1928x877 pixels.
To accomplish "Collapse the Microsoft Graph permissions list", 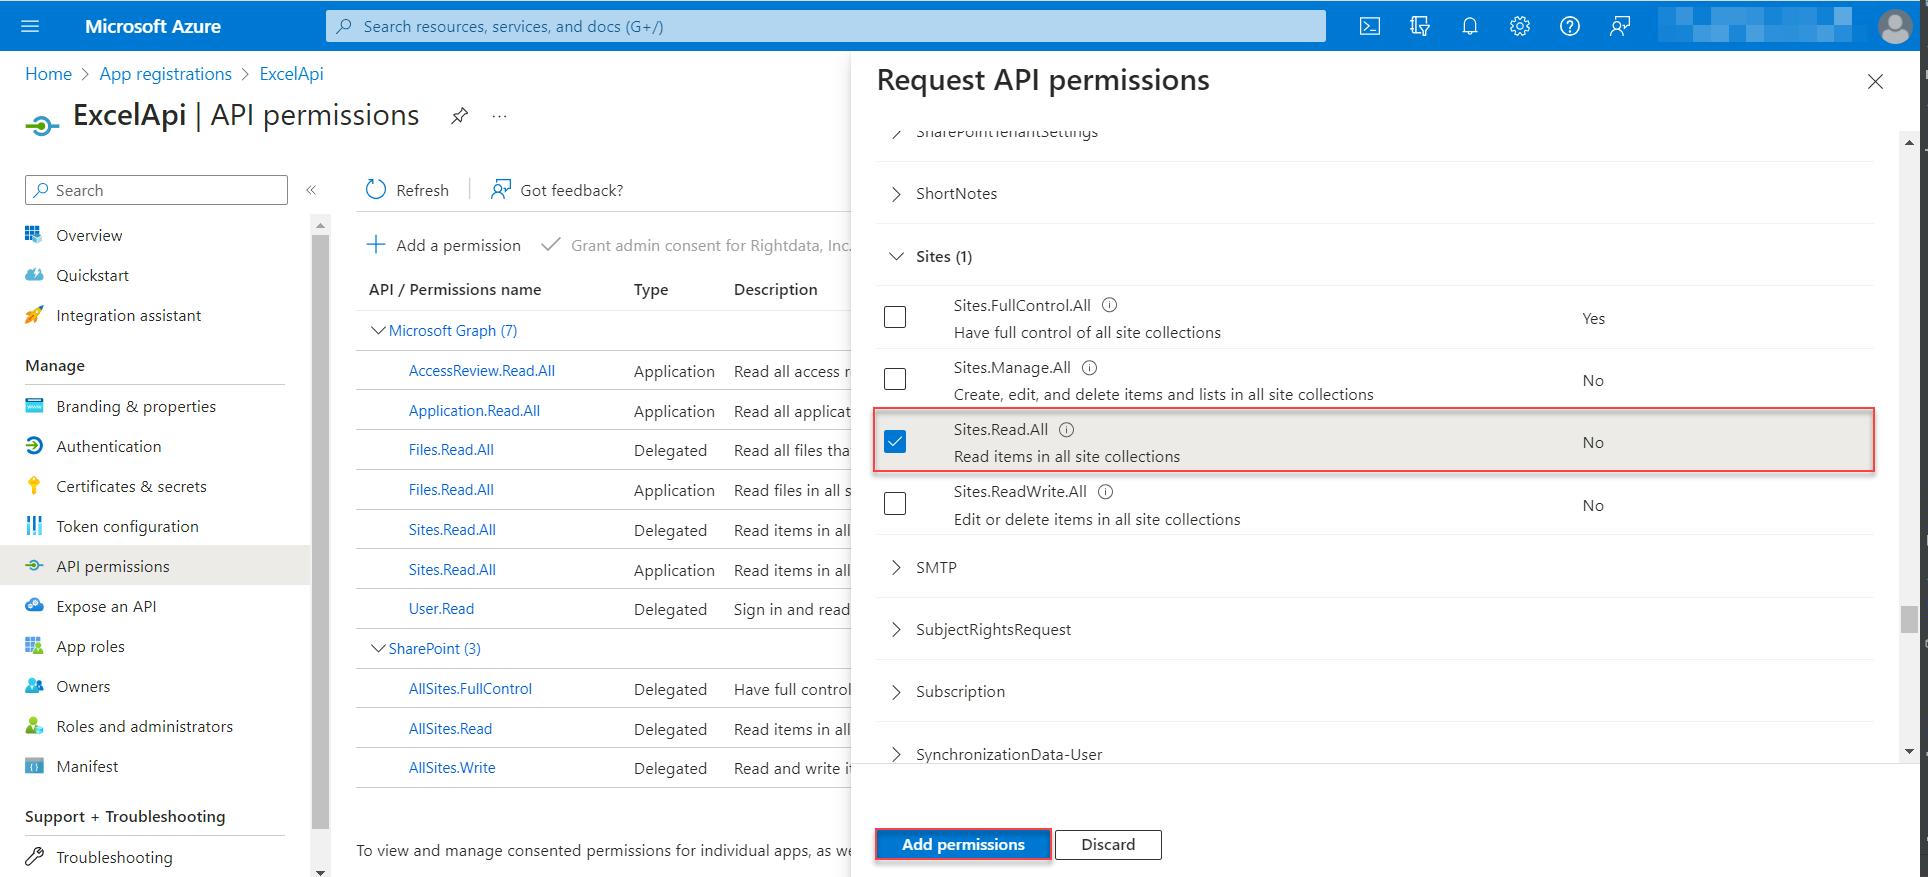I will [x=378, y=330].
